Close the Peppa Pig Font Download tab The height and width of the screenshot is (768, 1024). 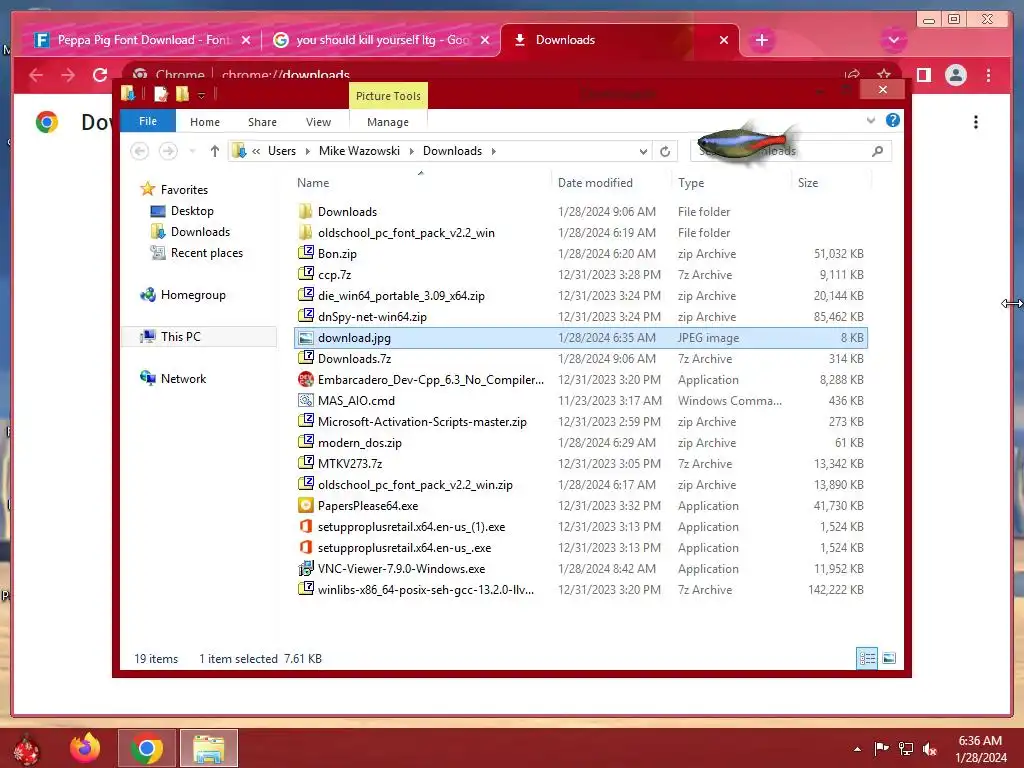[x=246, y=40]
